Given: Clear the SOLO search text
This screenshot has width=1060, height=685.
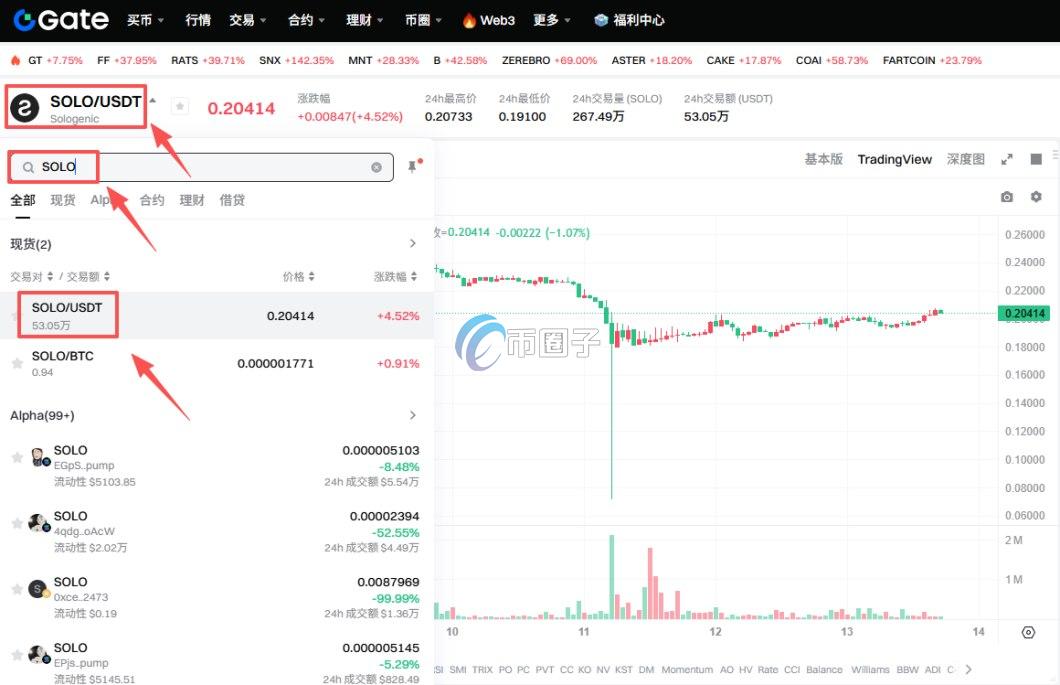Looking at the screenshot, I should (x=376, y=168).
